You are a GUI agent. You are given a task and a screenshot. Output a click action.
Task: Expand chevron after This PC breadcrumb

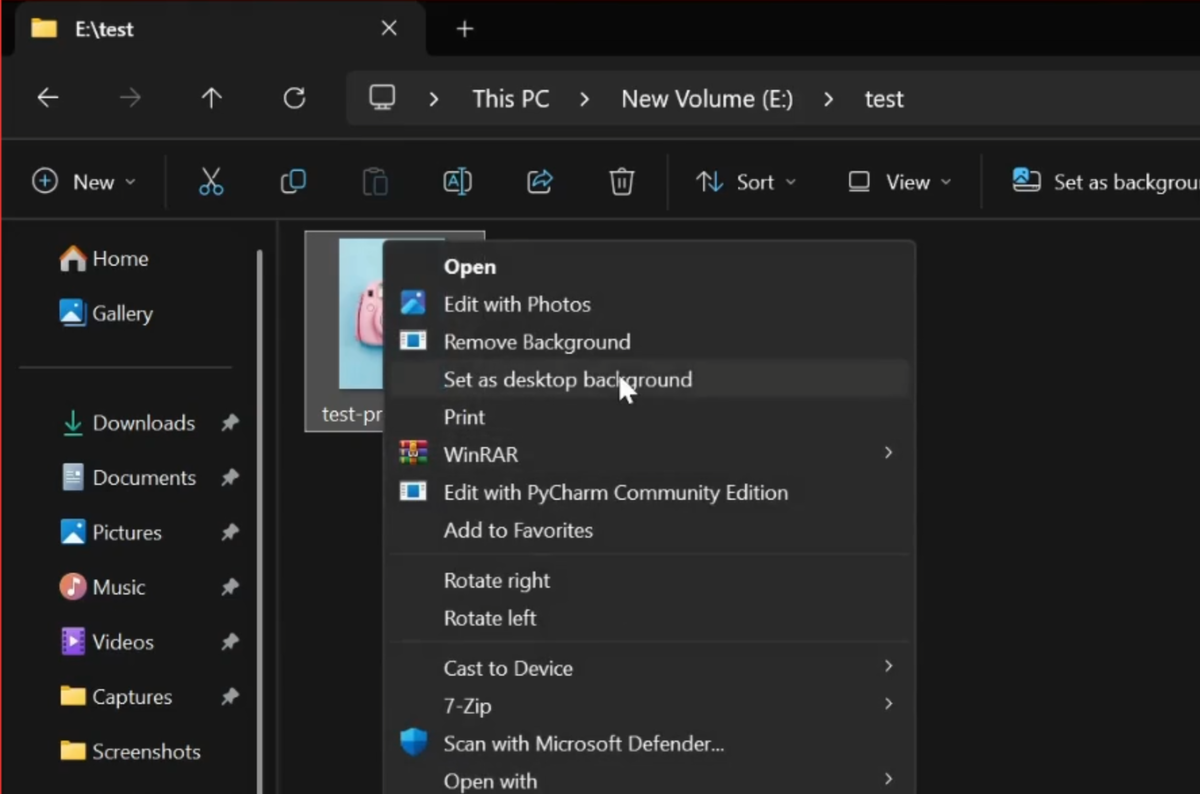pos(585,99)
